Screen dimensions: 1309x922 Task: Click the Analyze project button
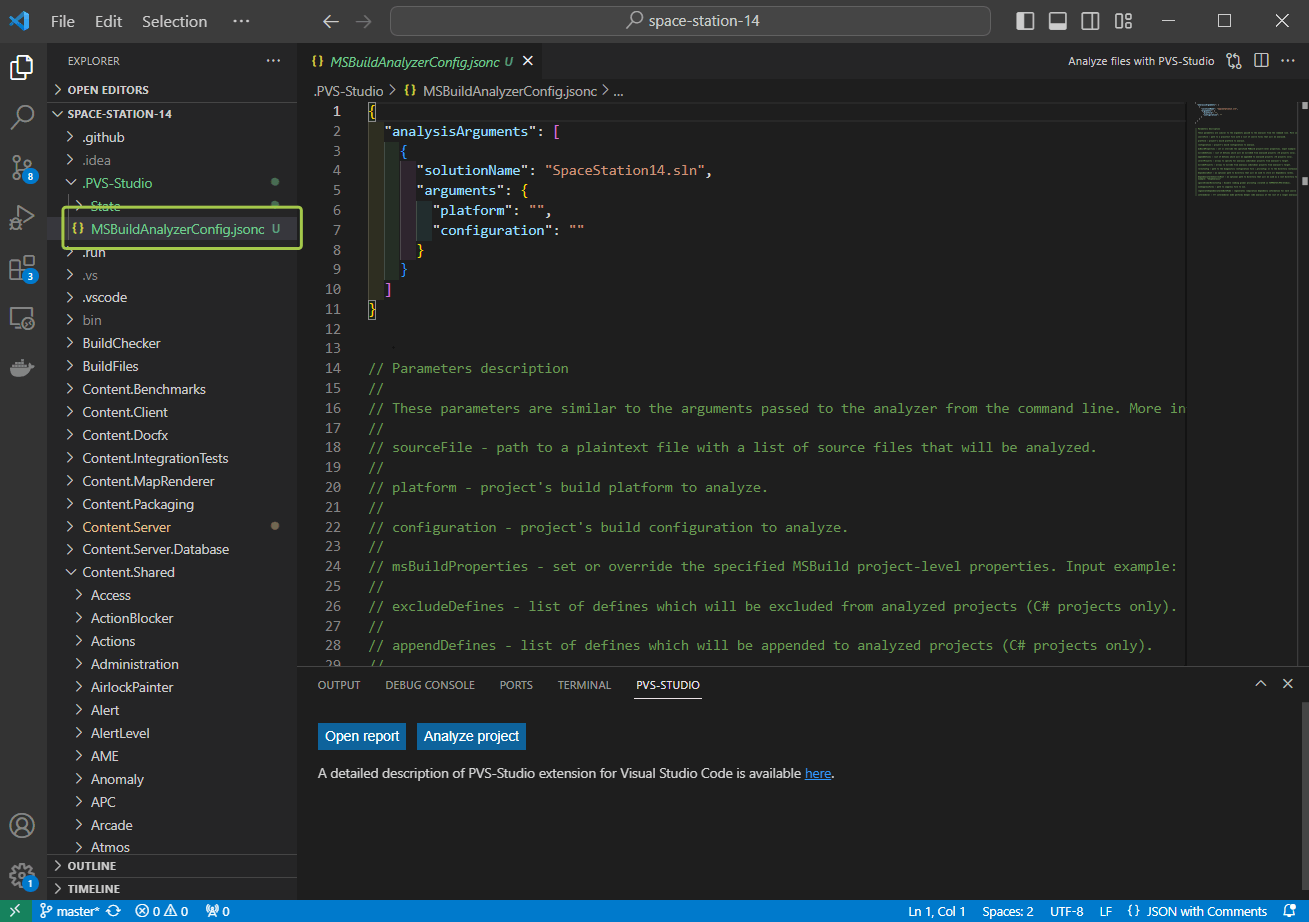[471, 735]
